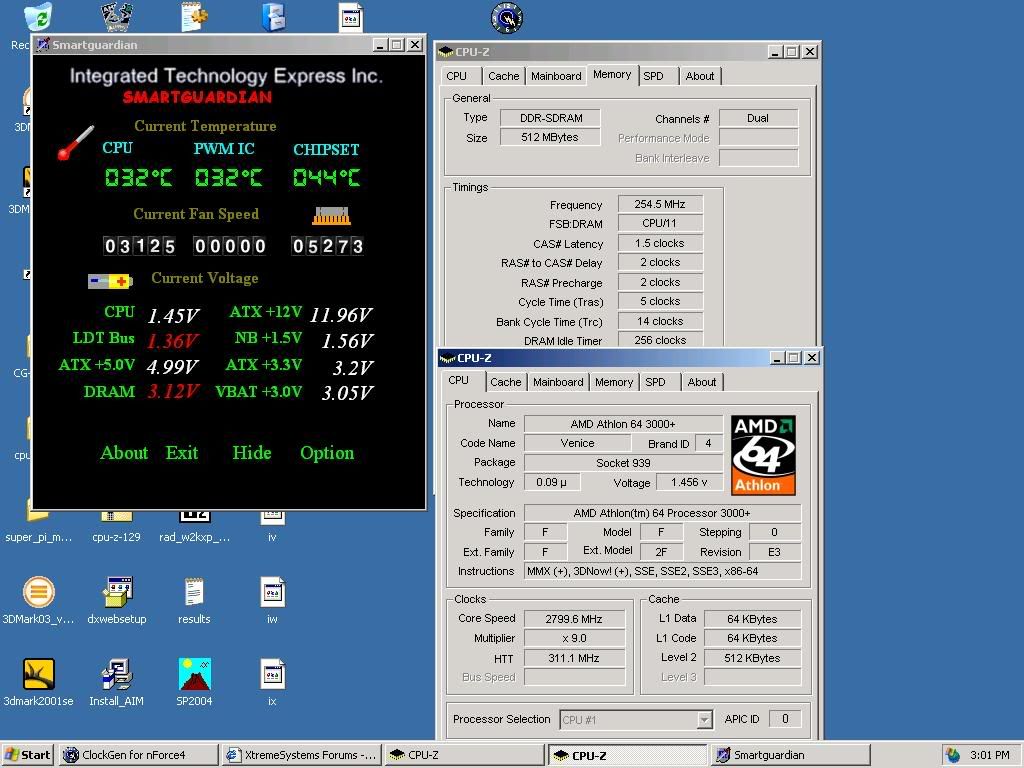
Task: Click the taskbar clock showing 3:01 PM
Action: (x=989, y=755)
